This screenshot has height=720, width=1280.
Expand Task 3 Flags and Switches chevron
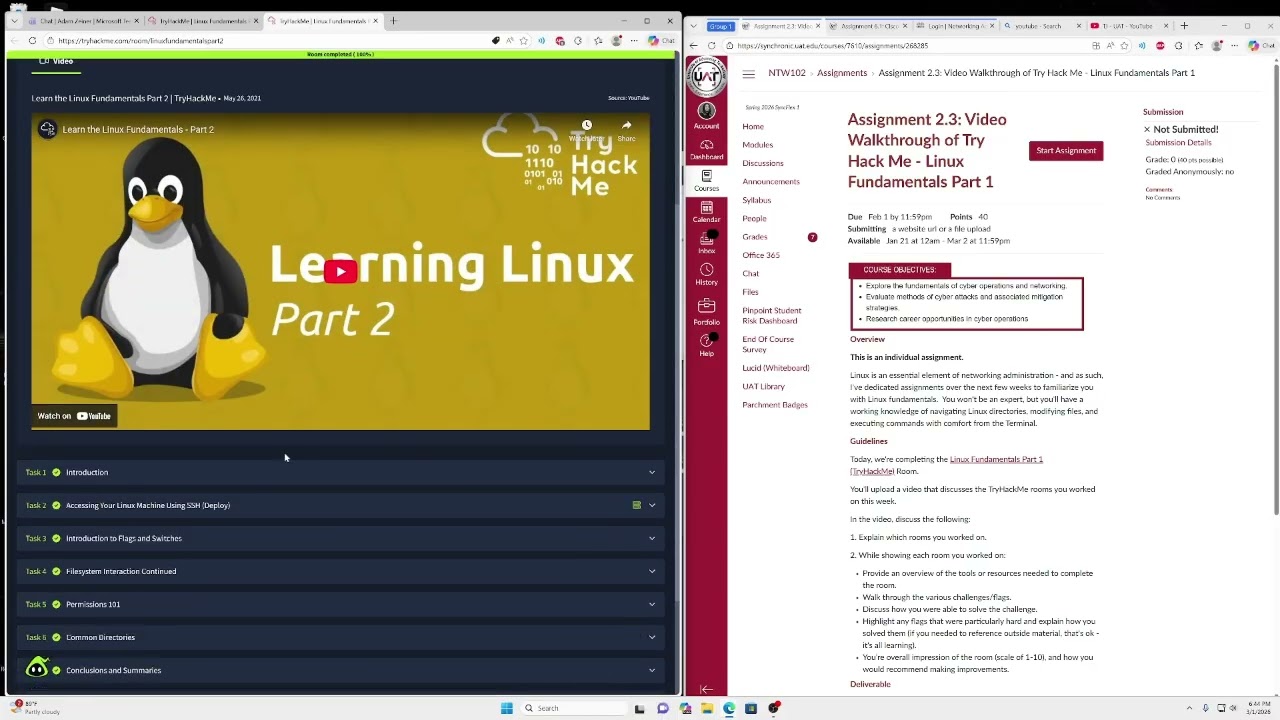point(652,538)
